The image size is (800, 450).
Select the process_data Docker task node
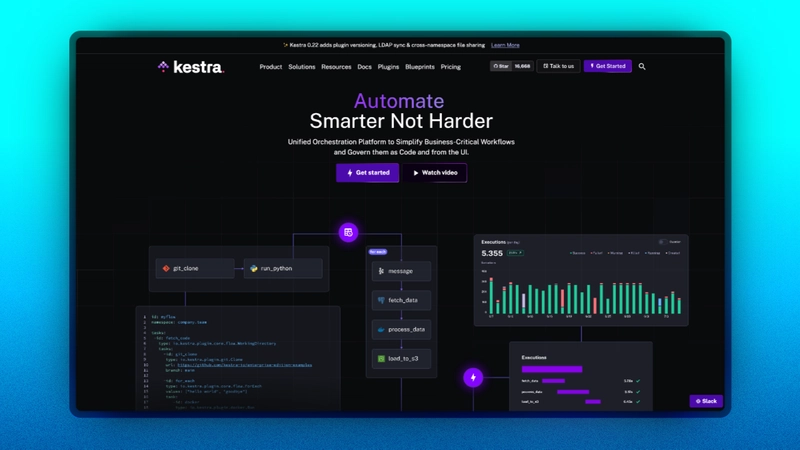(401, 329)
